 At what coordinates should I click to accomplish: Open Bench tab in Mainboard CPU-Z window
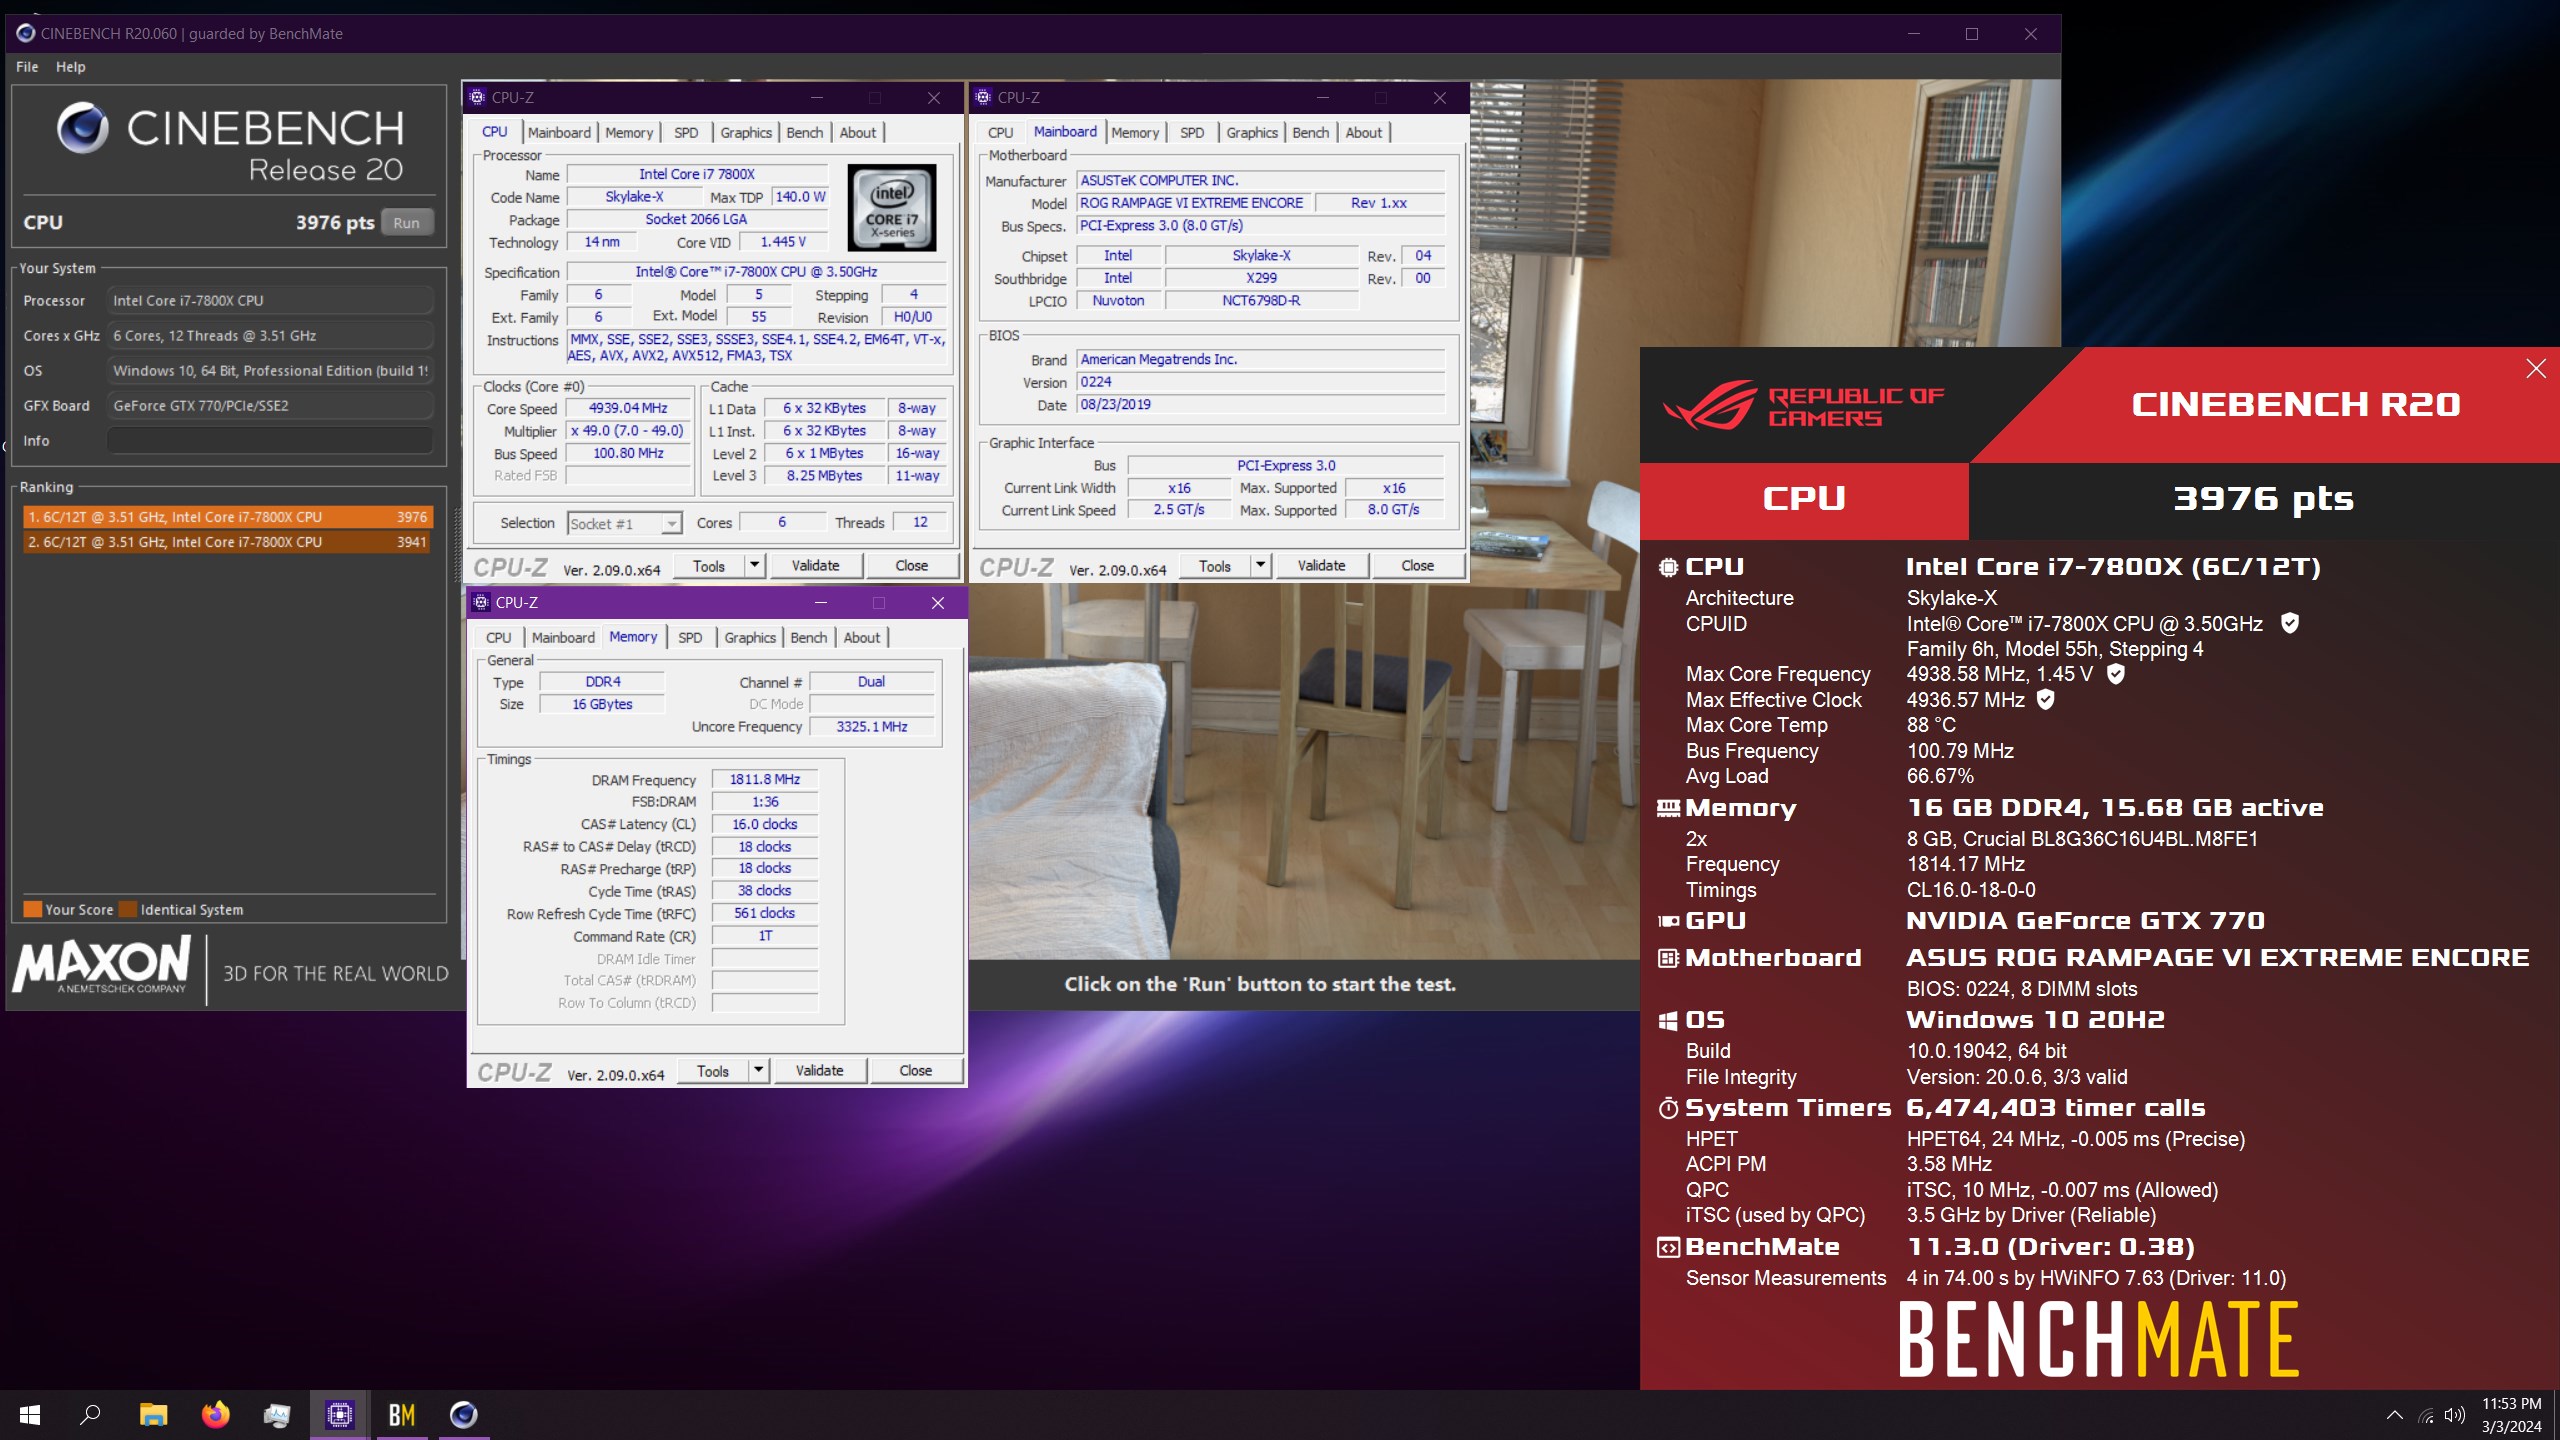pyautogui.click(x=1310, y=132)
